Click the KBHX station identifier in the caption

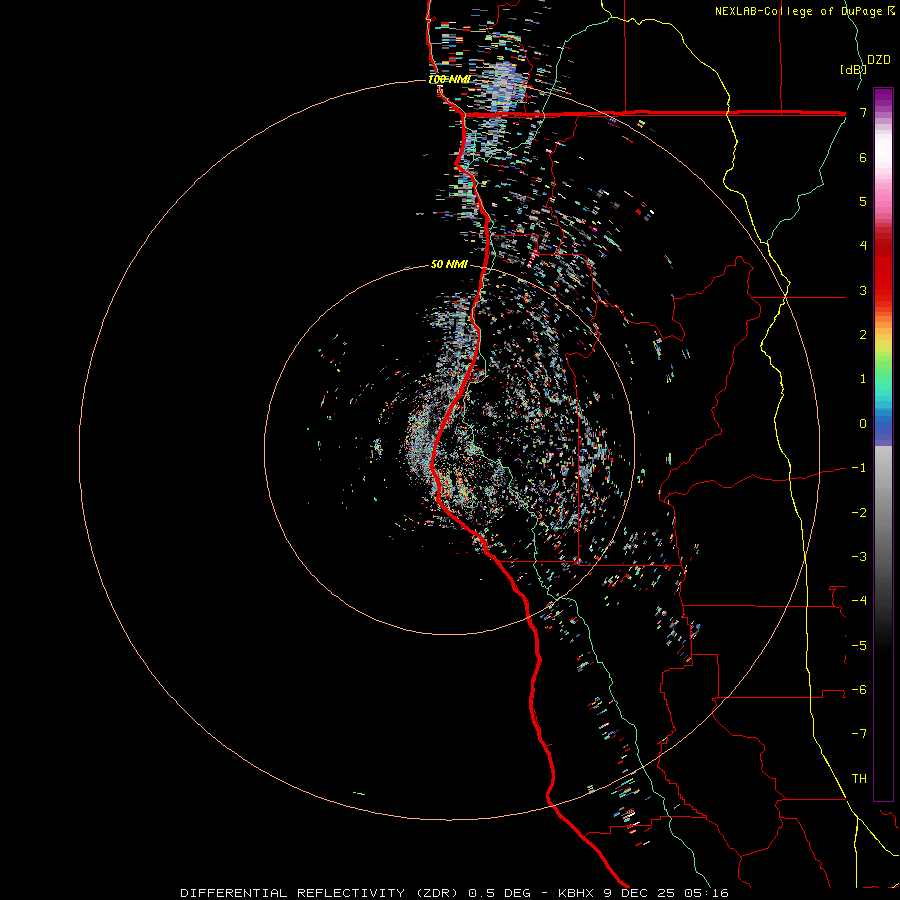[x=575, y=893]
